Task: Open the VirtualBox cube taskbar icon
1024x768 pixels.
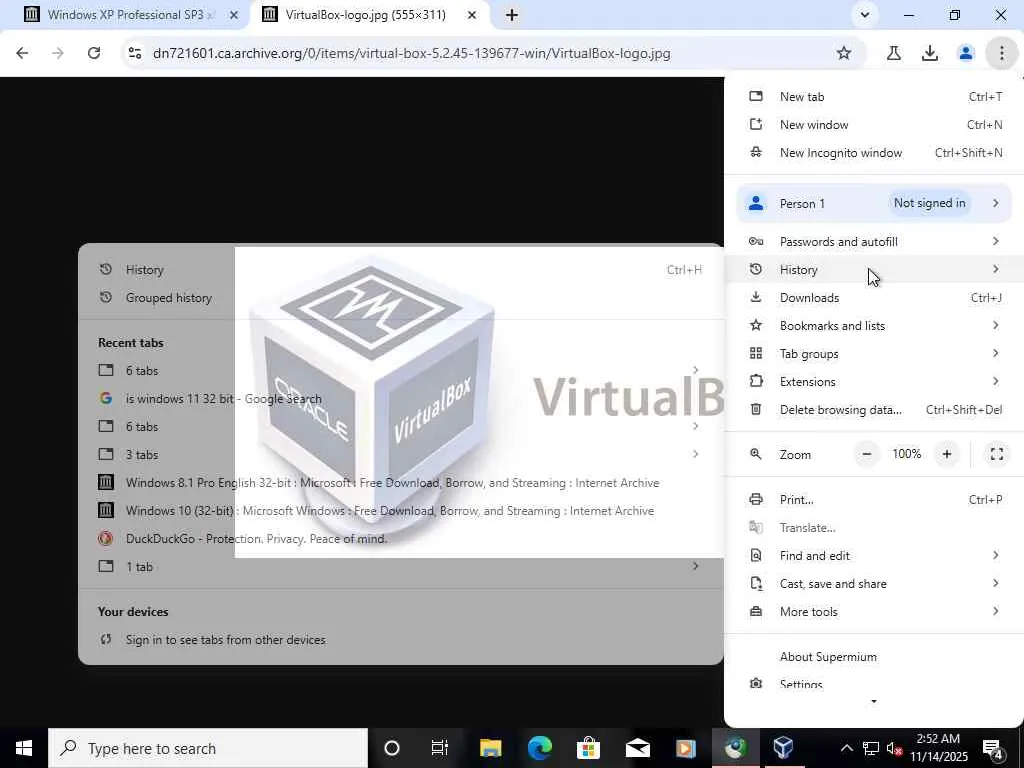Action: tap(783, 748)
